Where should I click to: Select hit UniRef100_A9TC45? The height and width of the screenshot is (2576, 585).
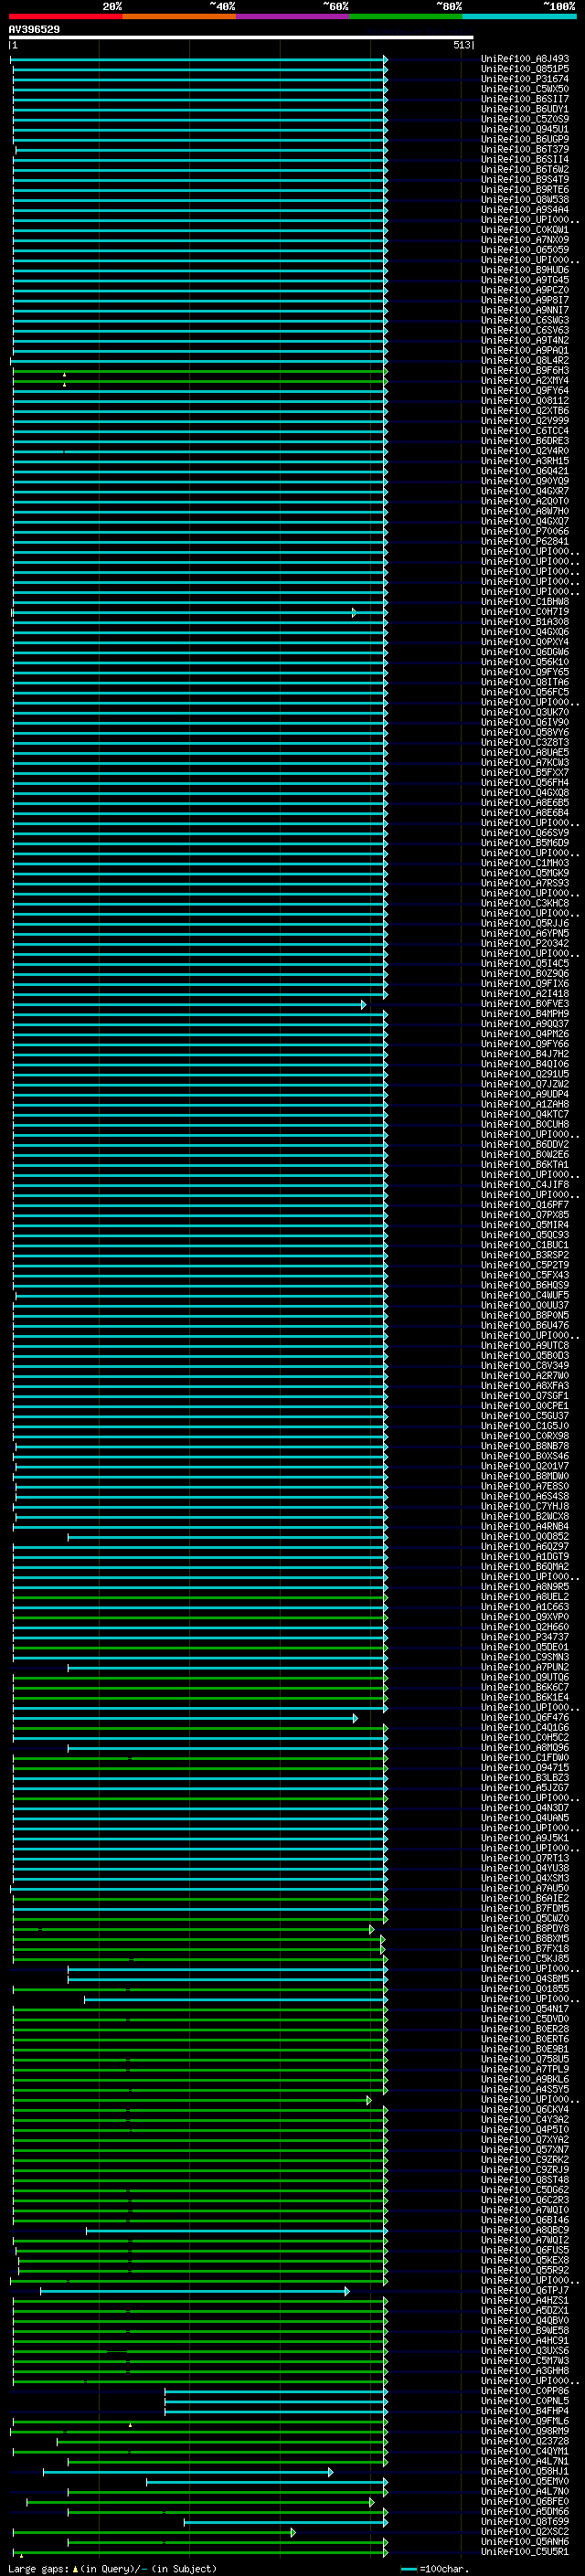pyautogui.click(x=525, y=280)
